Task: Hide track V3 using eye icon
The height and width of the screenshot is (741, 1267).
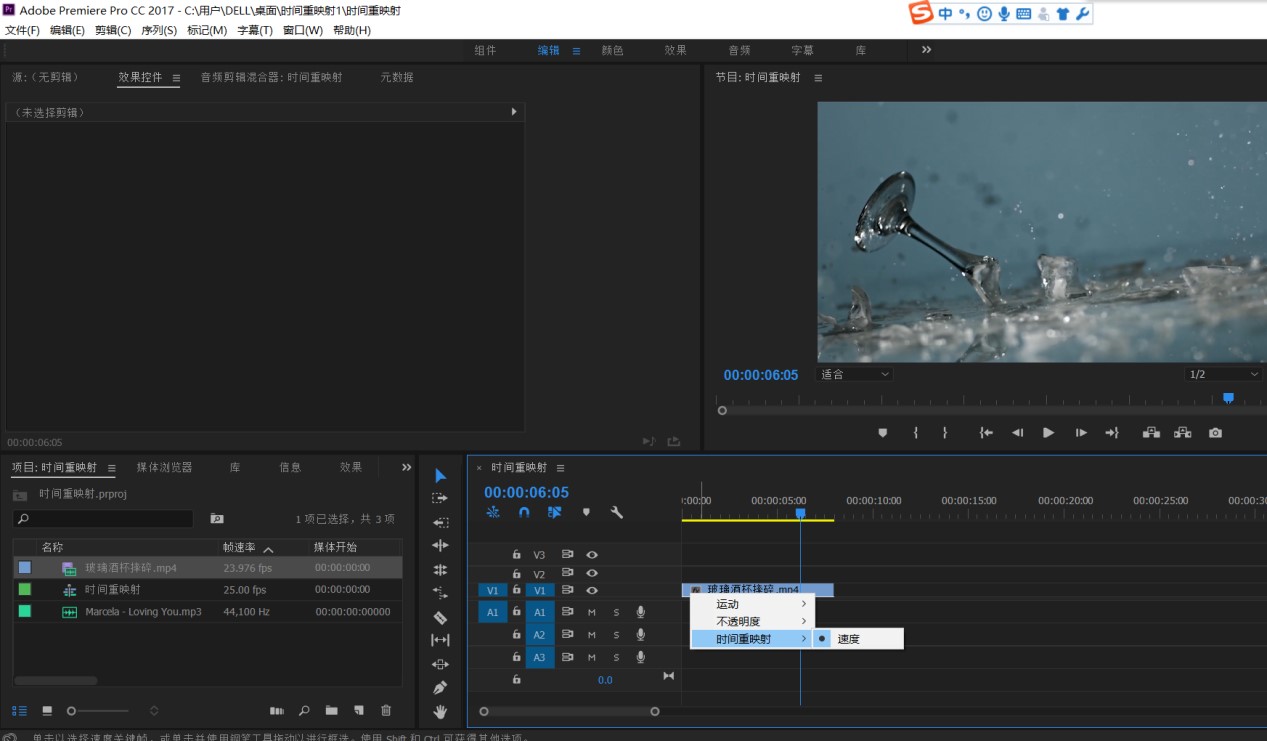Action: pos(592,554)
